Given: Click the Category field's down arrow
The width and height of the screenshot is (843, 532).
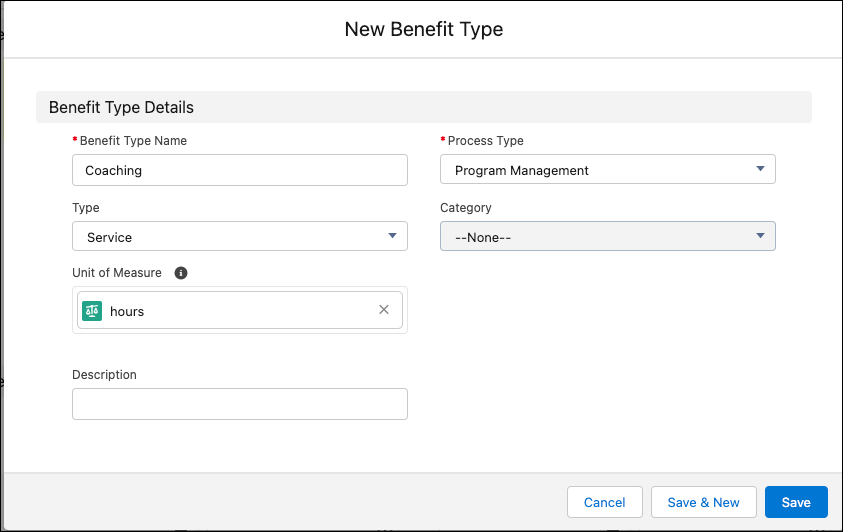Looking at the screenshot, I should pos(760,237).
